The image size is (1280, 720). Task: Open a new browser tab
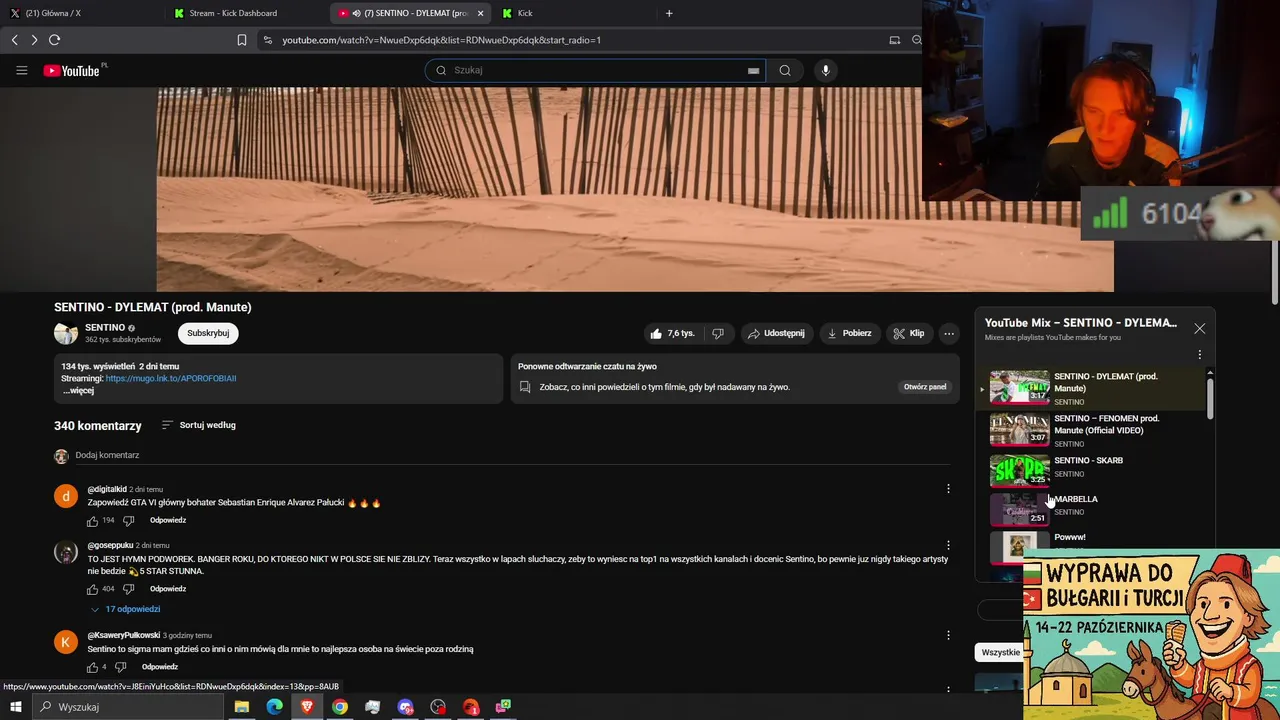[x=669, y=13]
